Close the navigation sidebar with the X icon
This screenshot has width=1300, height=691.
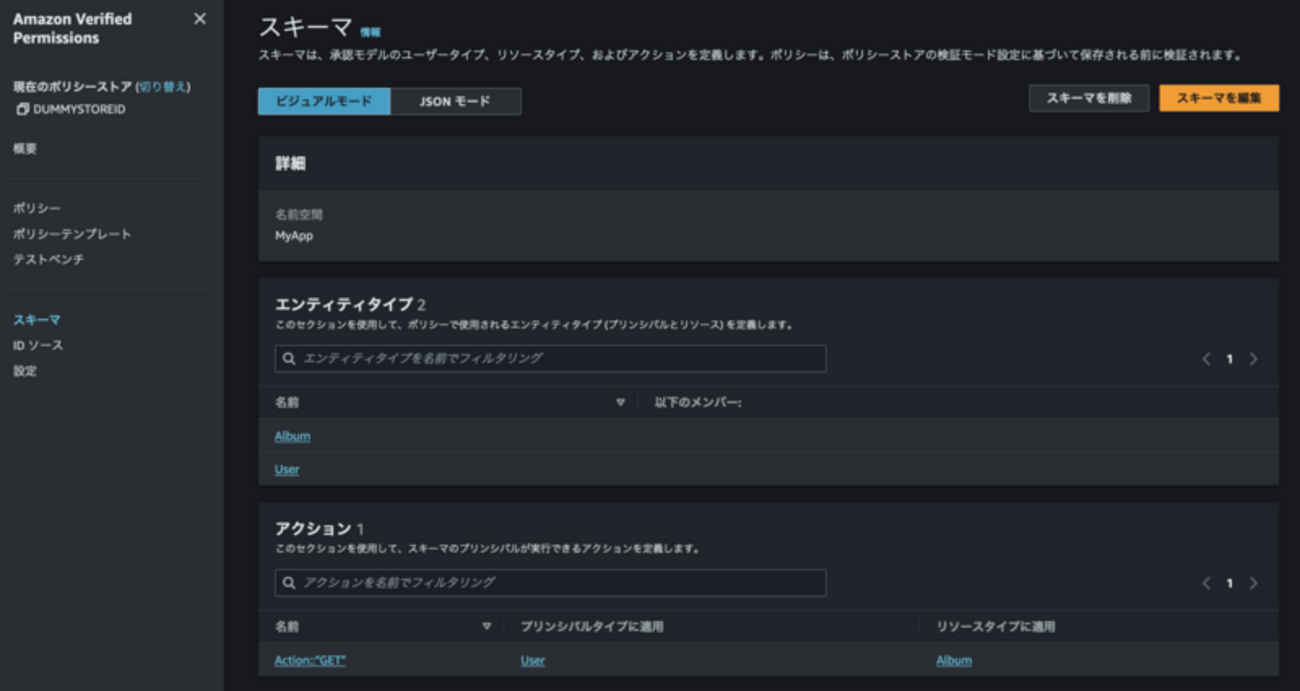coord(199,17)
